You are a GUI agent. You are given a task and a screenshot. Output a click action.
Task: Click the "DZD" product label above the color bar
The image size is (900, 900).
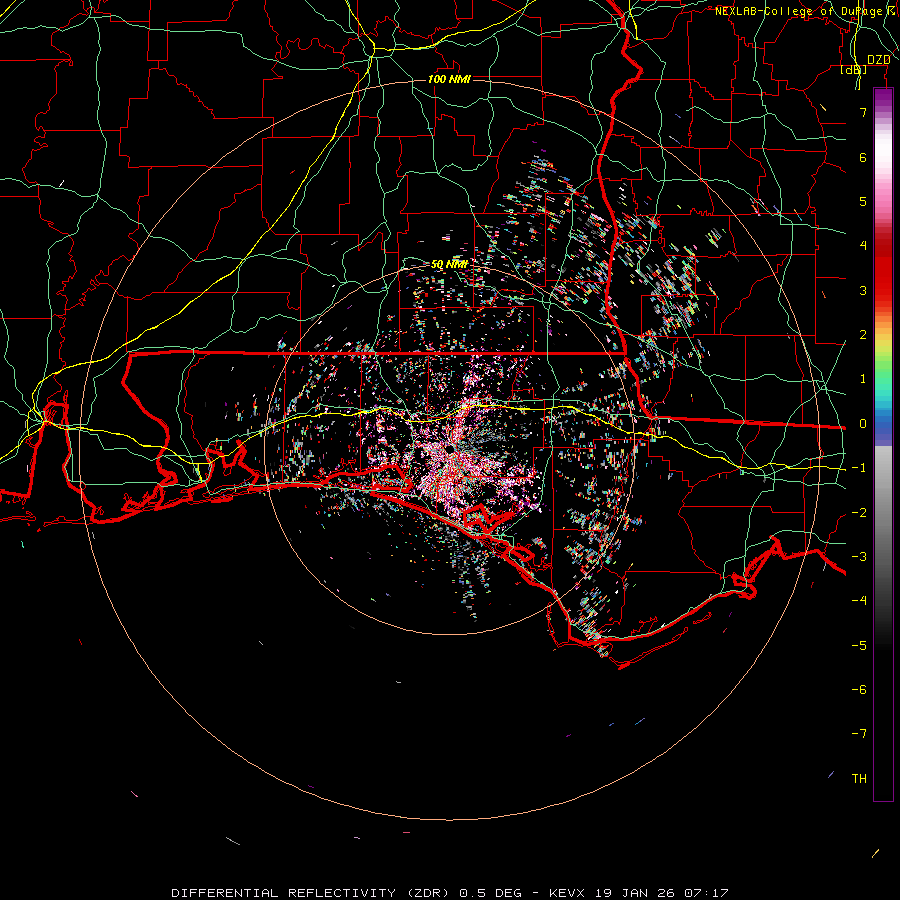tap(878, 59)
